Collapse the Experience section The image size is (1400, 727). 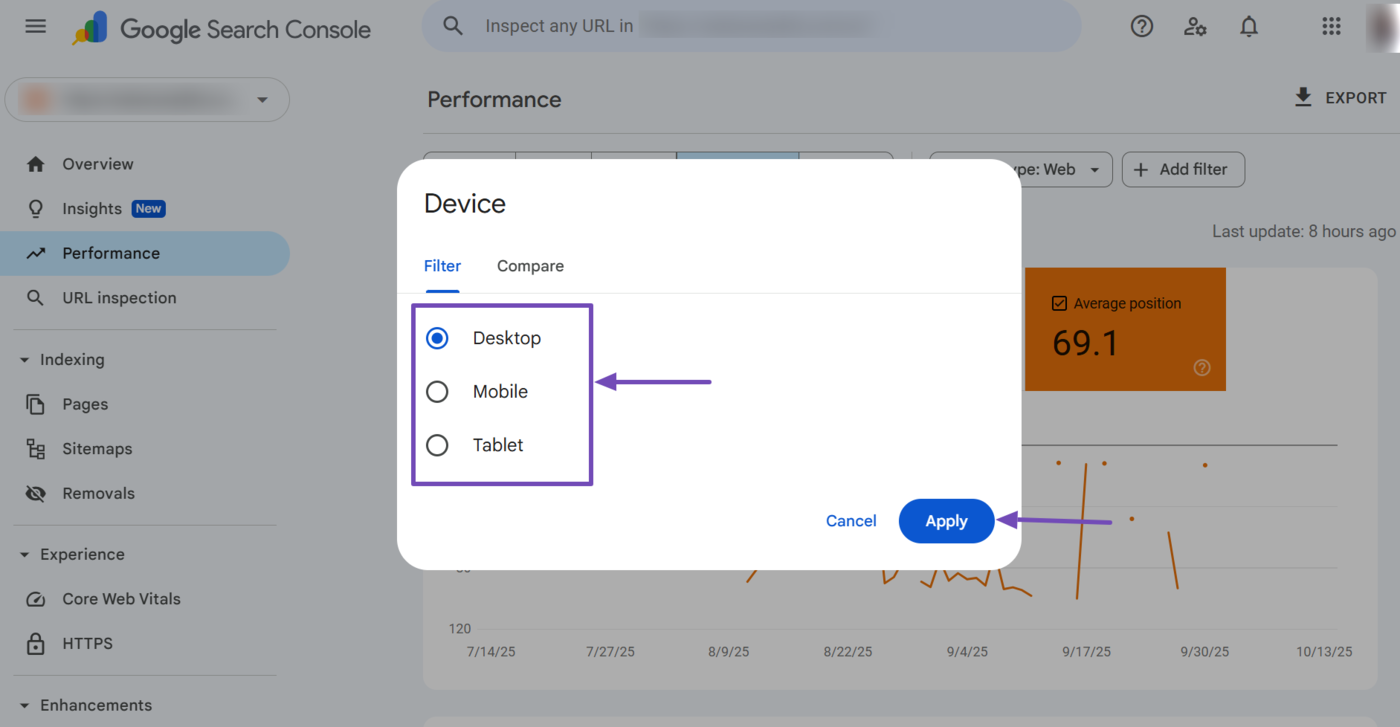(x=25, y=555)
